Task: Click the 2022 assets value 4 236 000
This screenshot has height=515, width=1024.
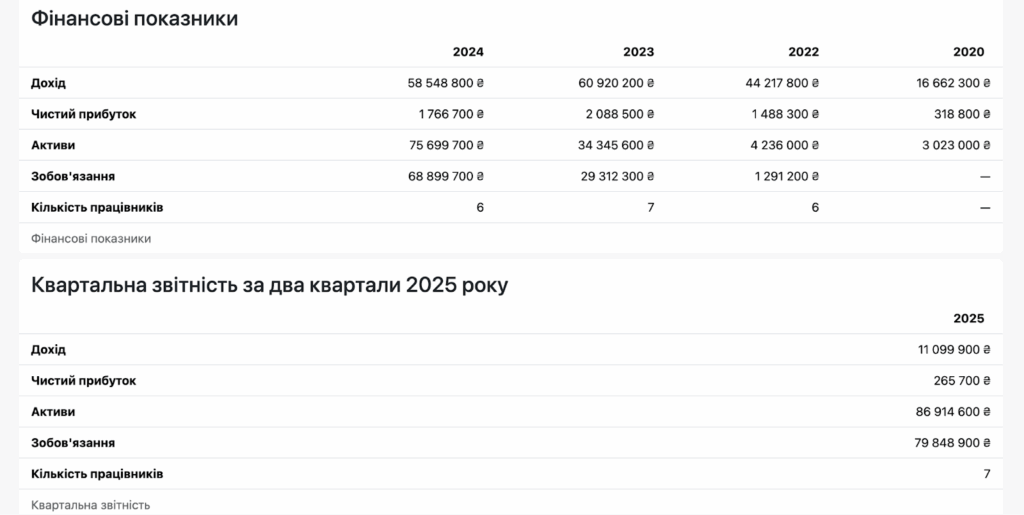Action: tap(784, 146)
